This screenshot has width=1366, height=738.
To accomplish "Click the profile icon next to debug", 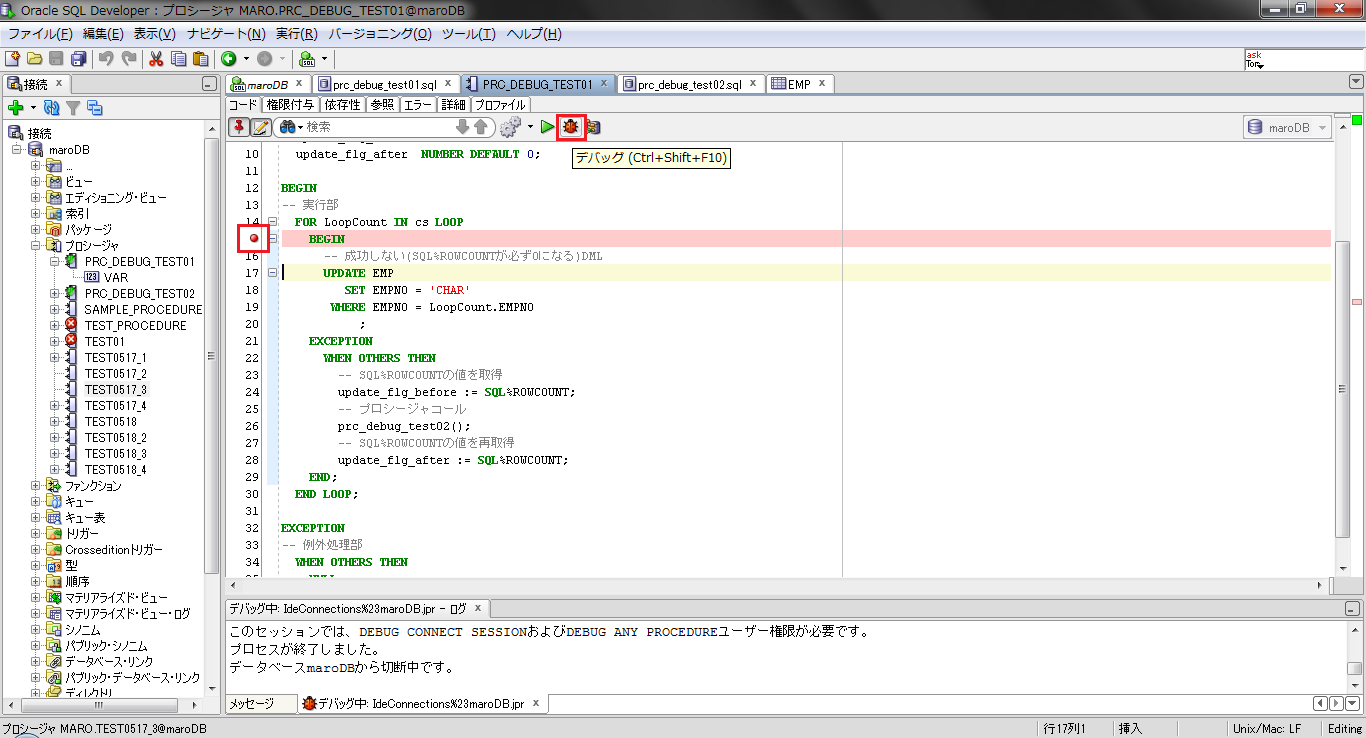I will click(x=593, y=127).
